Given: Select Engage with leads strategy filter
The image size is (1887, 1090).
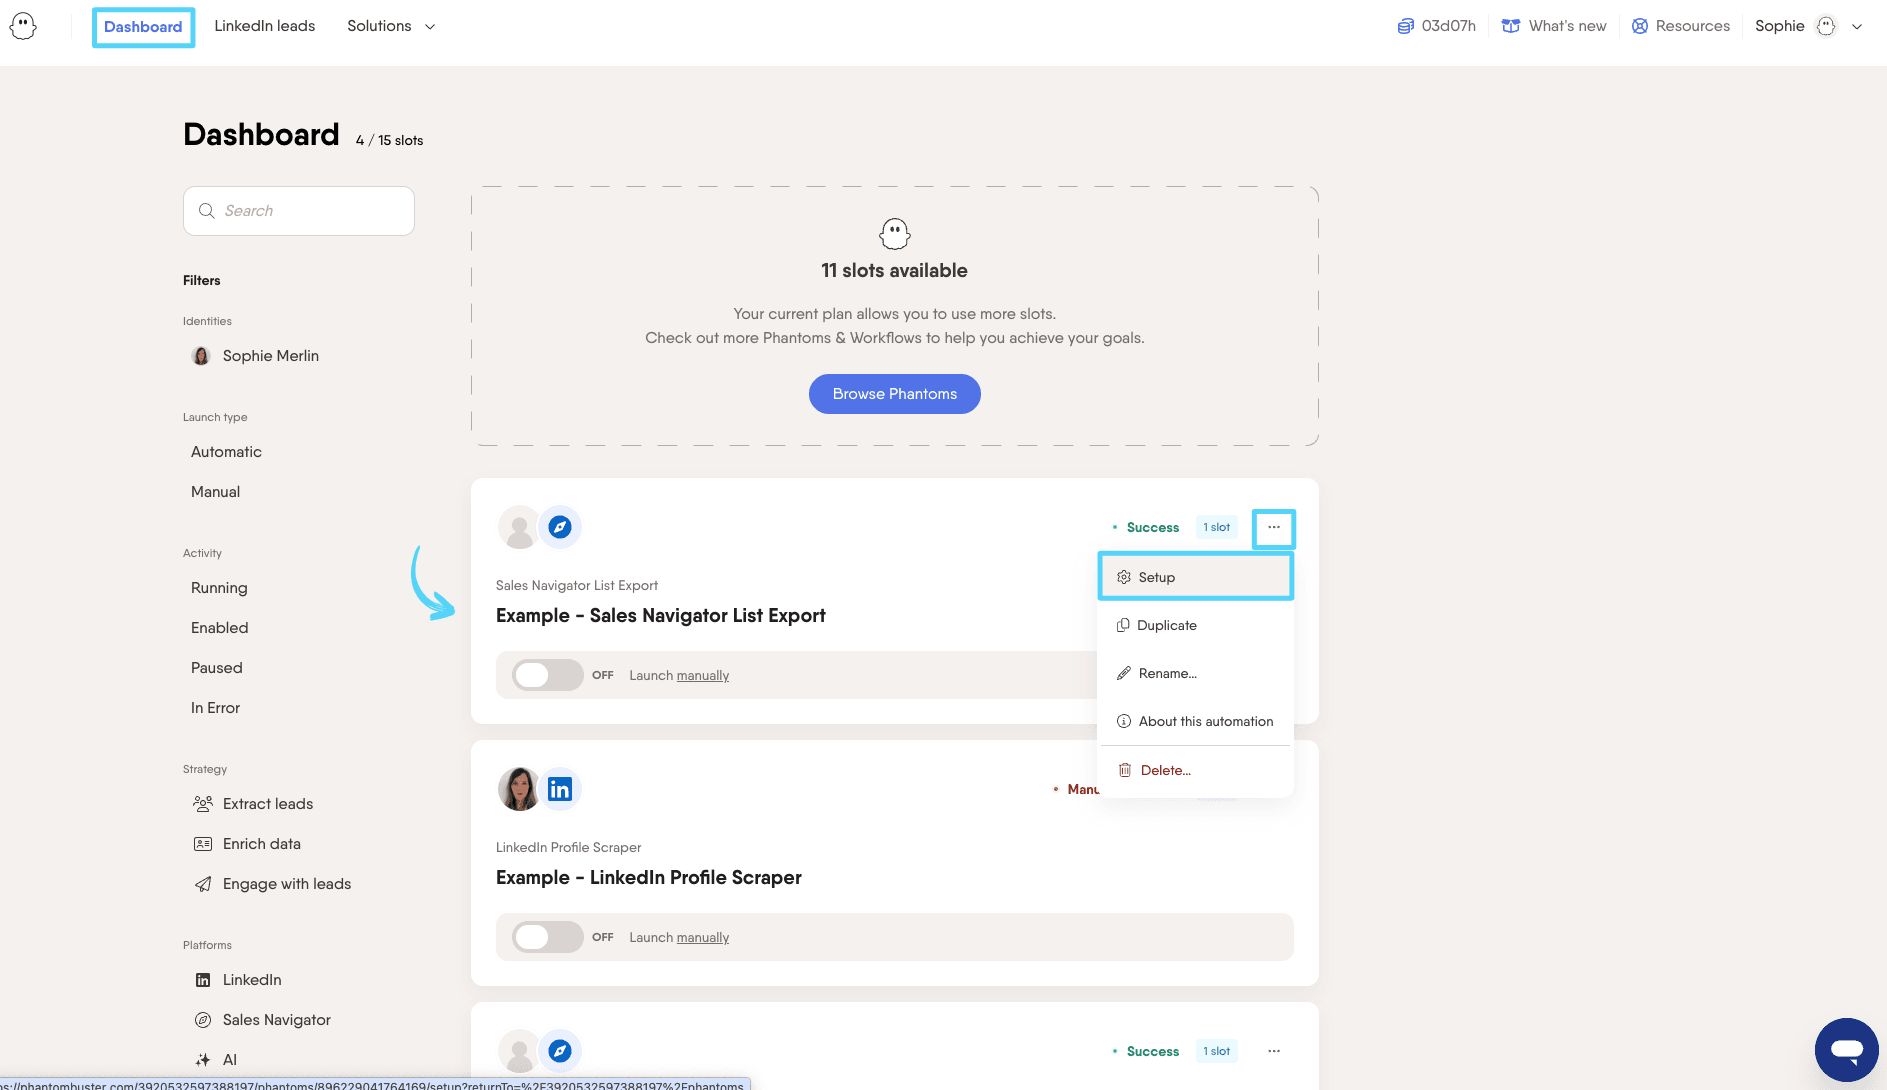Looking at the screenshot, I should point(287,884).
